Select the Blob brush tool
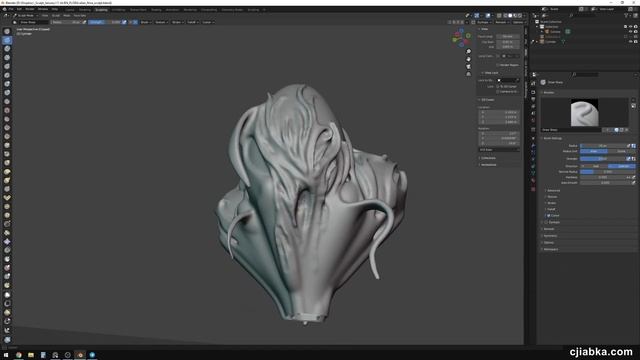This screenshot has width=640, height=360. (x=7, y=93)
